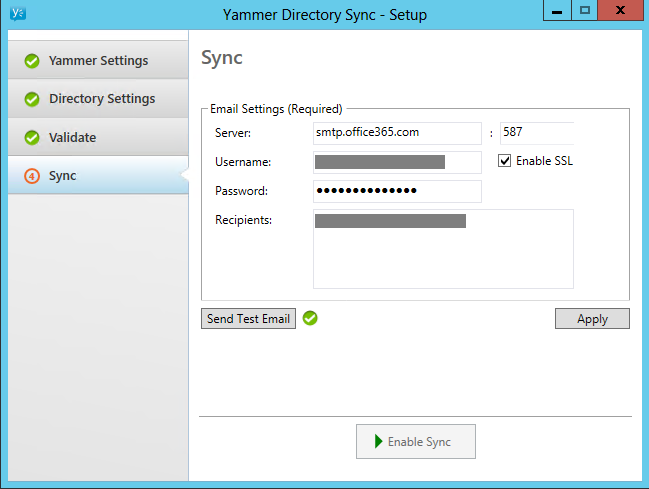Maximize the Yammer Directory Sync window
Screen dimensions: 649x489
click(584, 10)
